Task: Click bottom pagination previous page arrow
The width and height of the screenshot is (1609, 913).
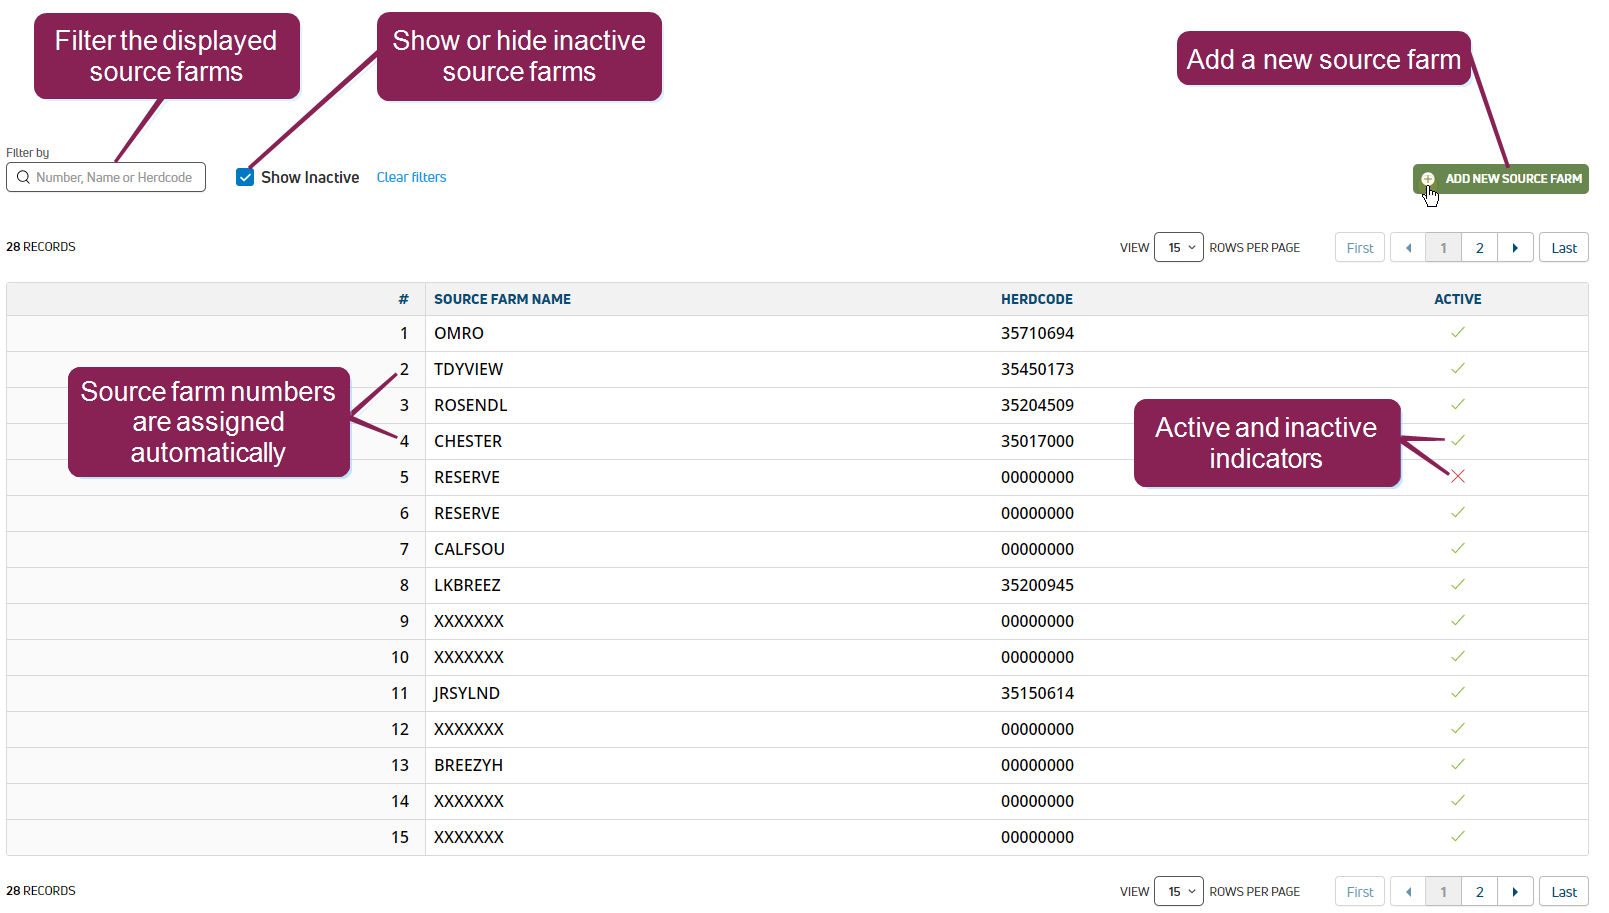Action: coord(1408,892)
